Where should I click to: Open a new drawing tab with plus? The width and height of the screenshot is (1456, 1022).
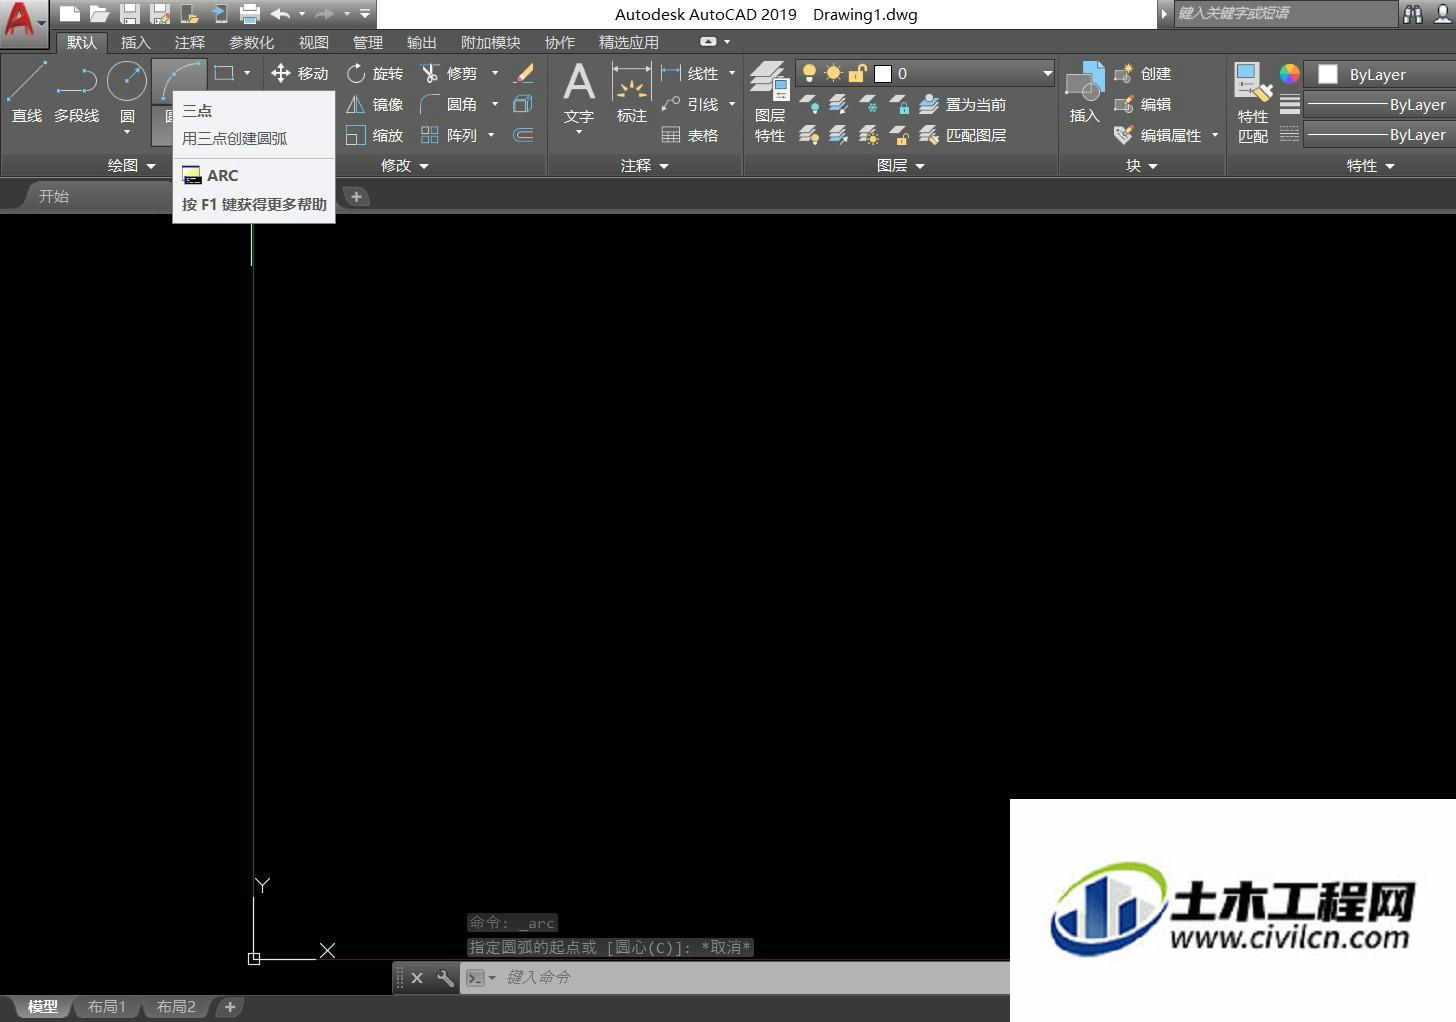coord(356,196)
